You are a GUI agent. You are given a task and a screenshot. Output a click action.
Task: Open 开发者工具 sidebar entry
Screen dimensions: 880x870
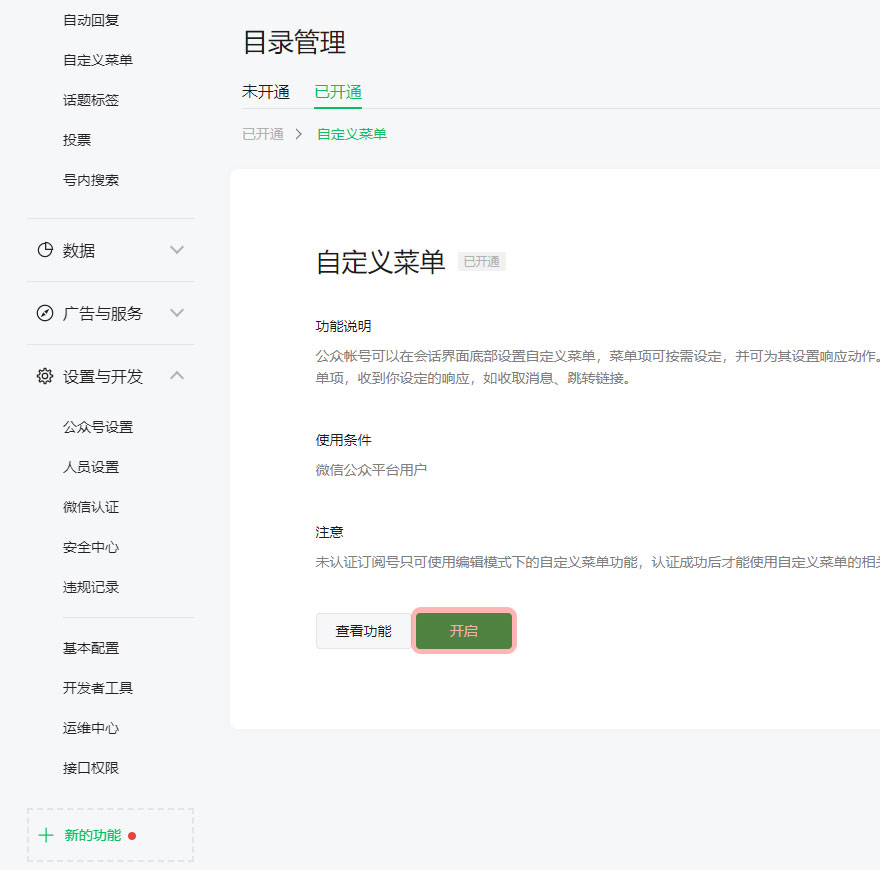click(x=98, y=688)
